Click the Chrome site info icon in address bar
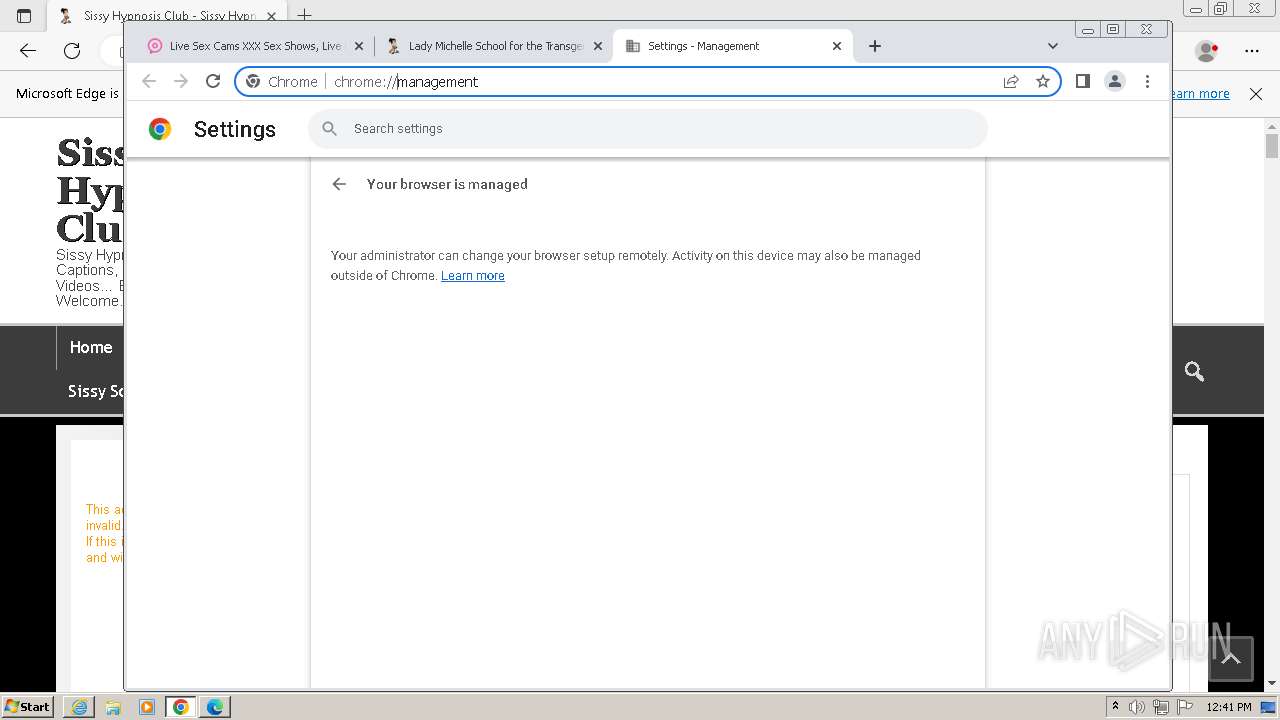 [x=253, y=82]
